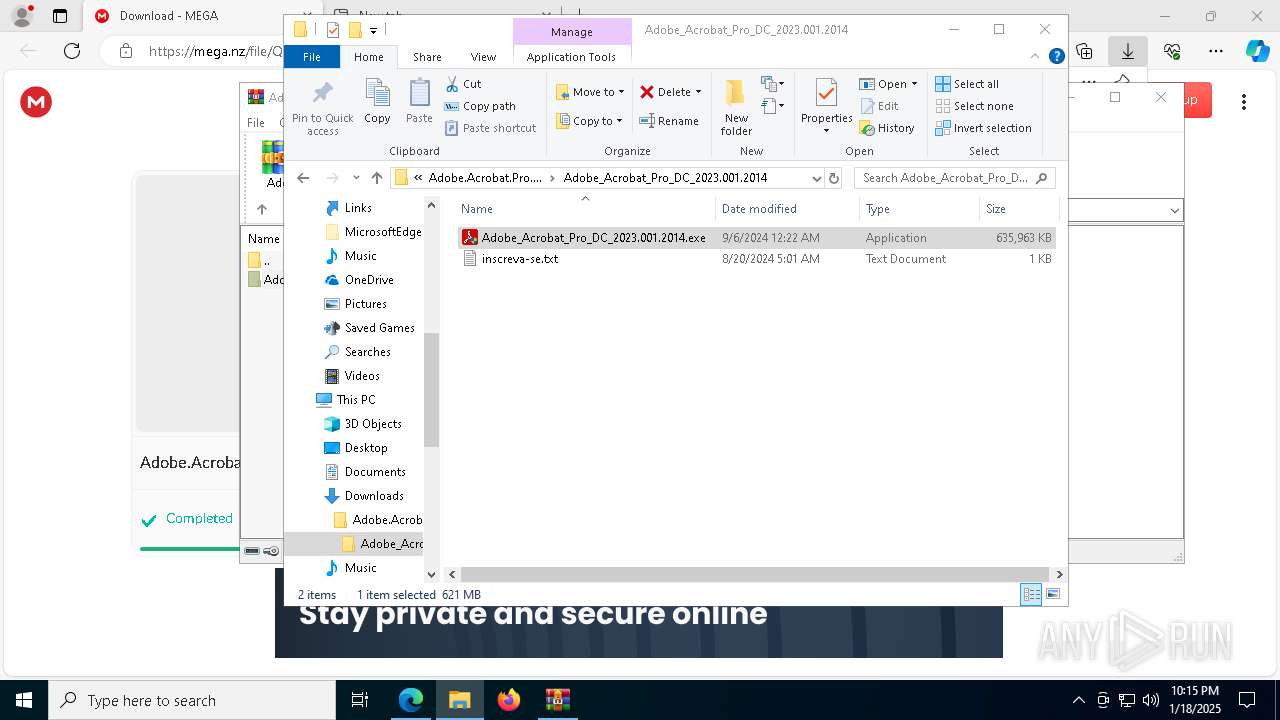Select inscreva-se.txt file

coord(757,259)
